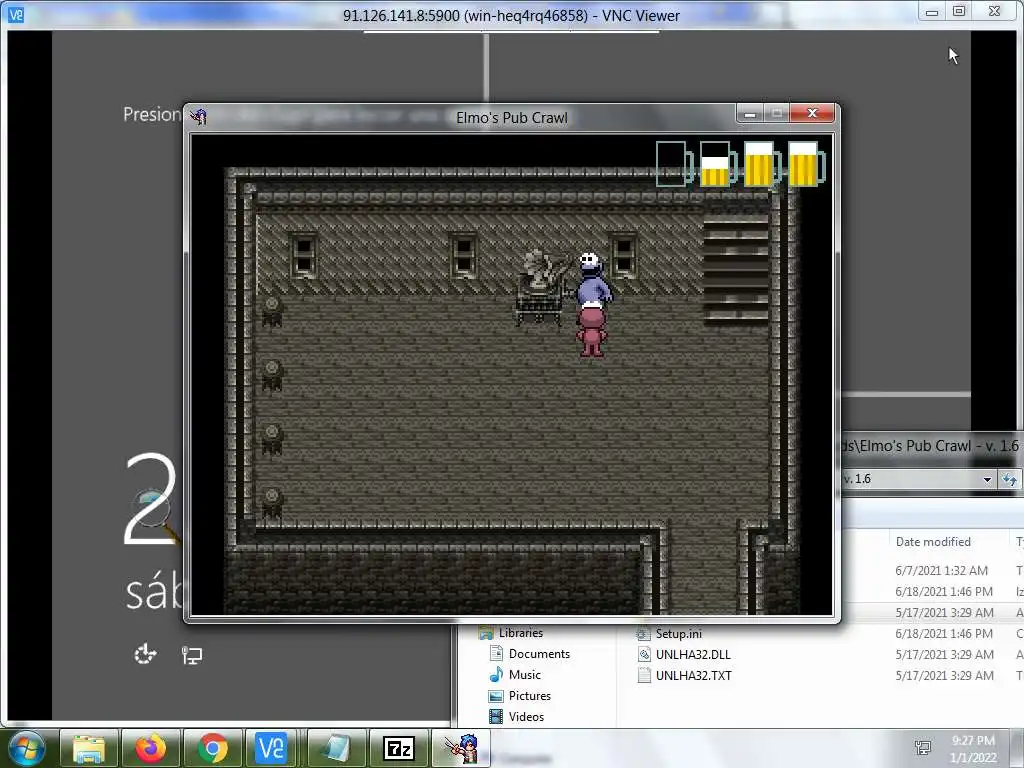Click the network icon on the lock screen
The image size is (1024, 768).
pos(192,654)
